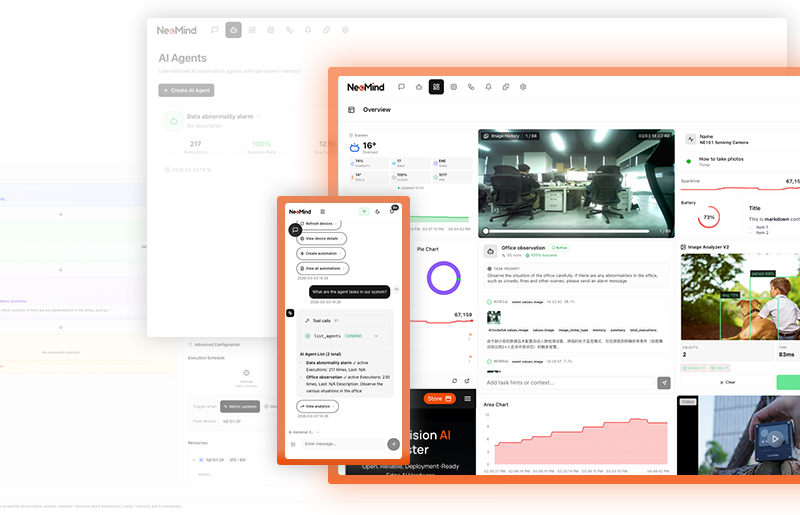Click the floating chat bubble button
800x515 pixels.
click(295, 230)
